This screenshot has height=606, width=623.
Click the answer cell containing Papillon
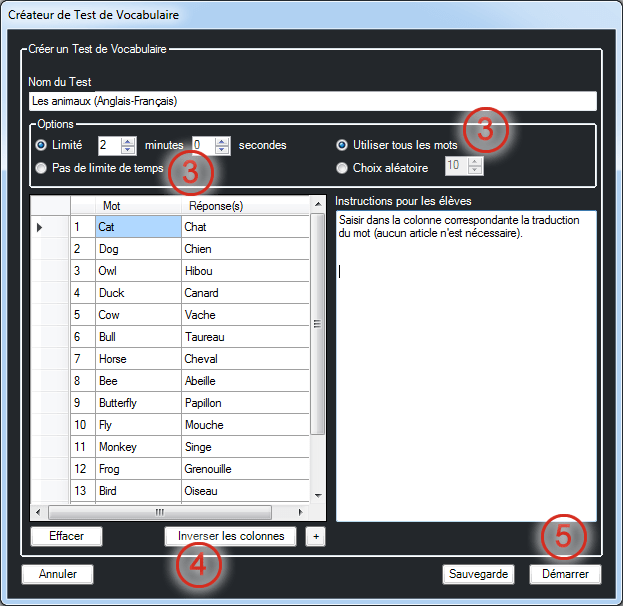click(245, 403)
